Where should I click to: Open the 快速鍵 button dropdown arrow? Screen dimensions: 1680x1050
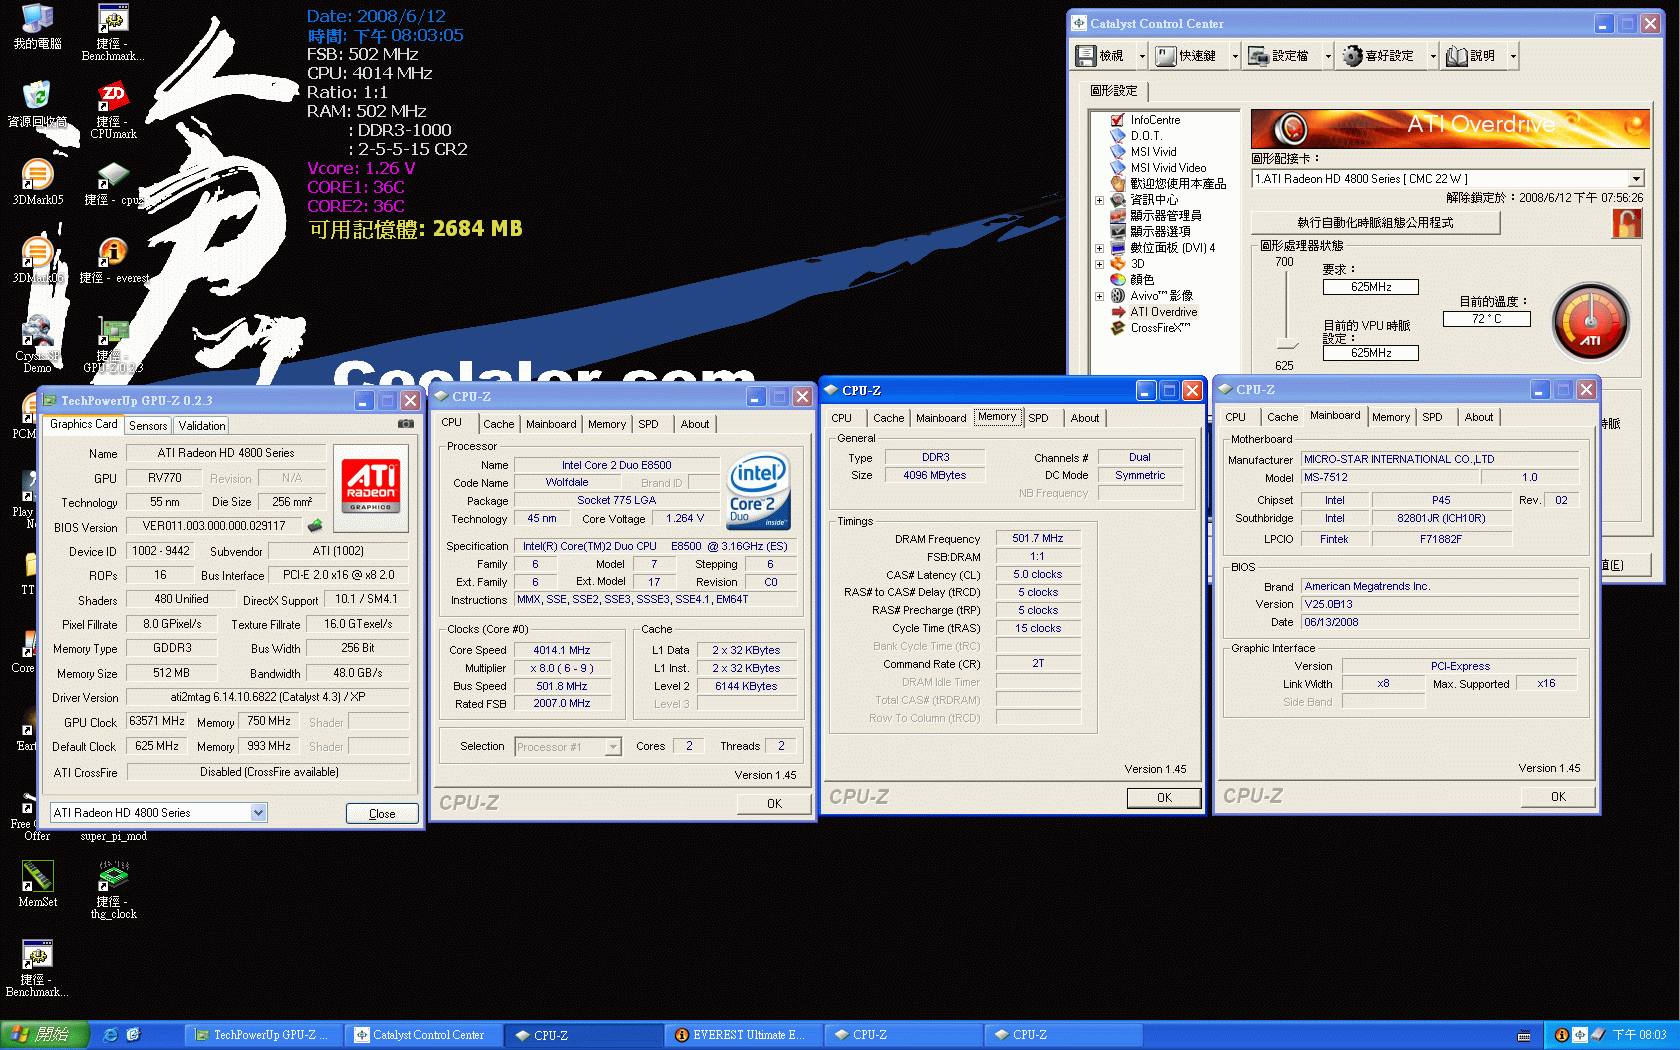[x=1235, y=56]
